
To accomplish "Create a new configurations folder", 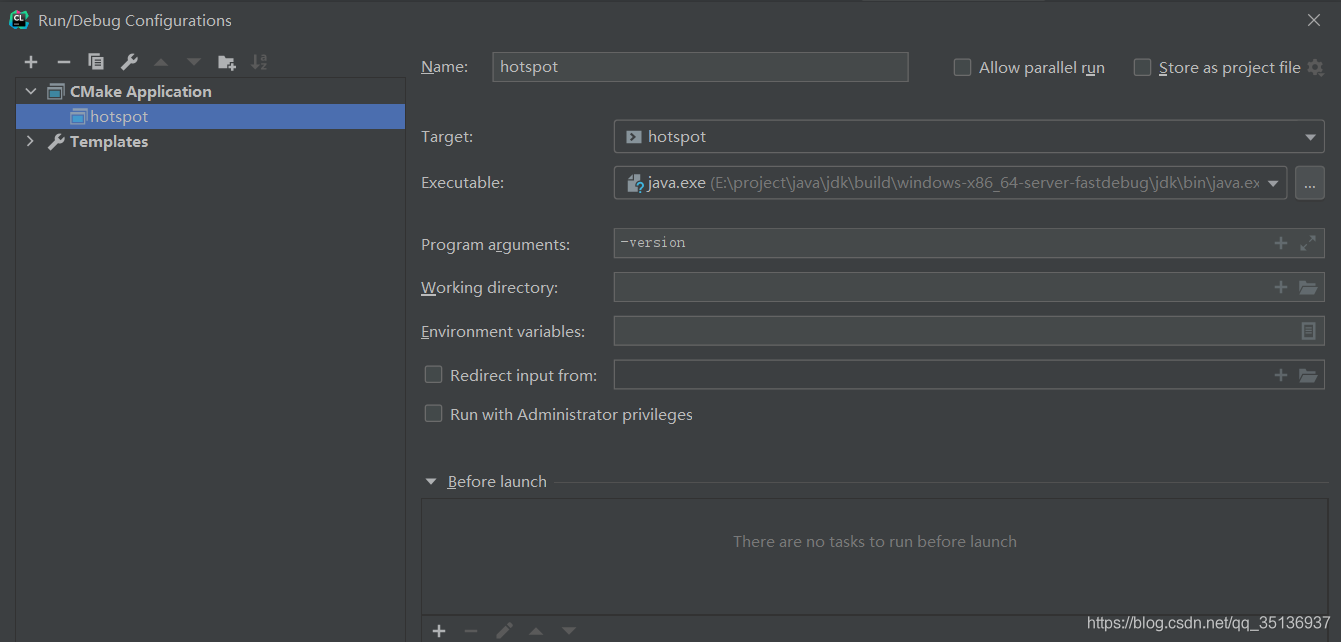I will pos(227,62).
